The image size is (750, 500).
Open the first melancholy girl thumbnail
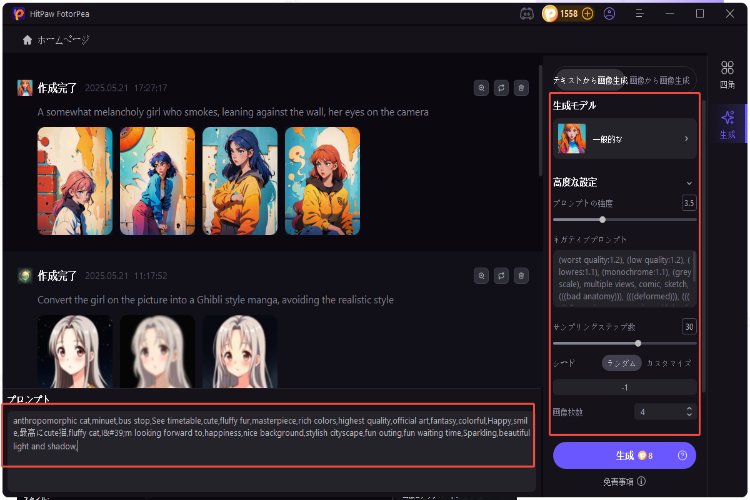coord(75,166)
